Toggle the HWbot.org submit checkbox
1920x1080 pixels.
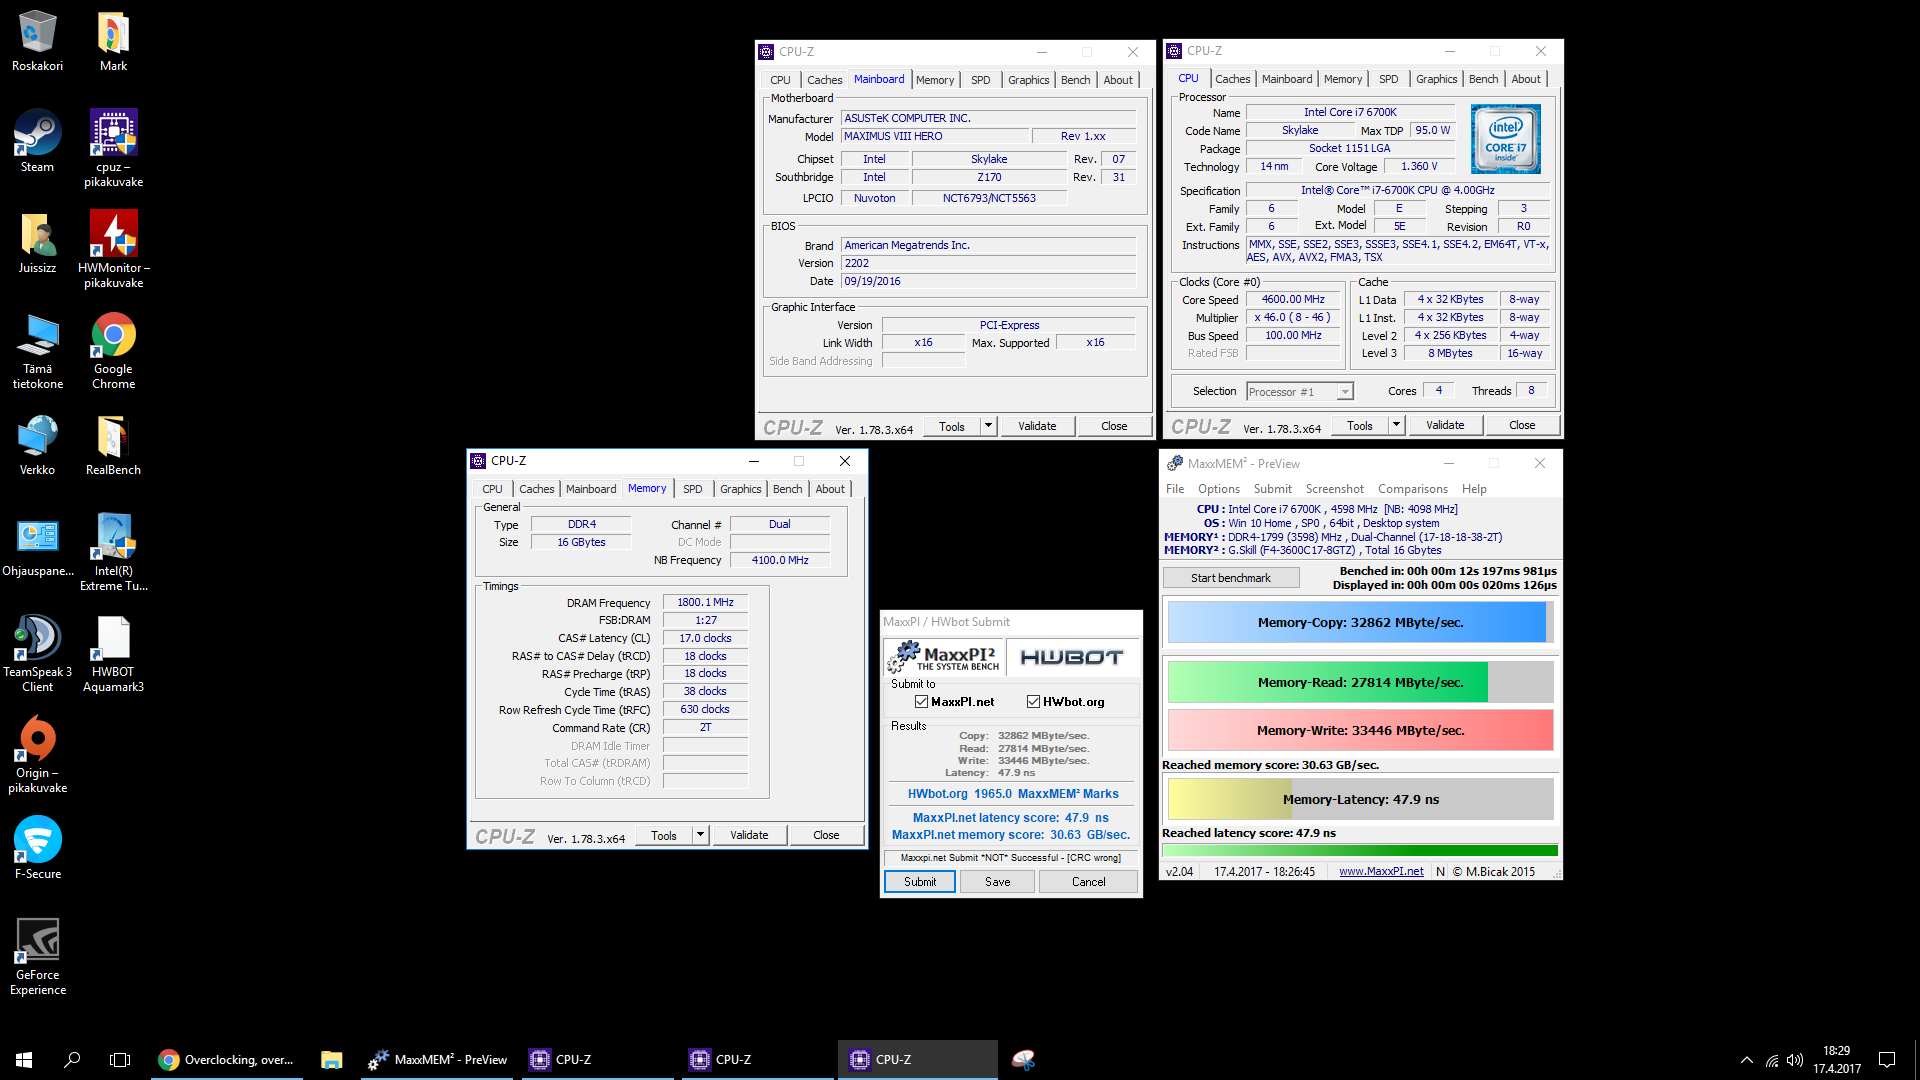point(1033,702)
